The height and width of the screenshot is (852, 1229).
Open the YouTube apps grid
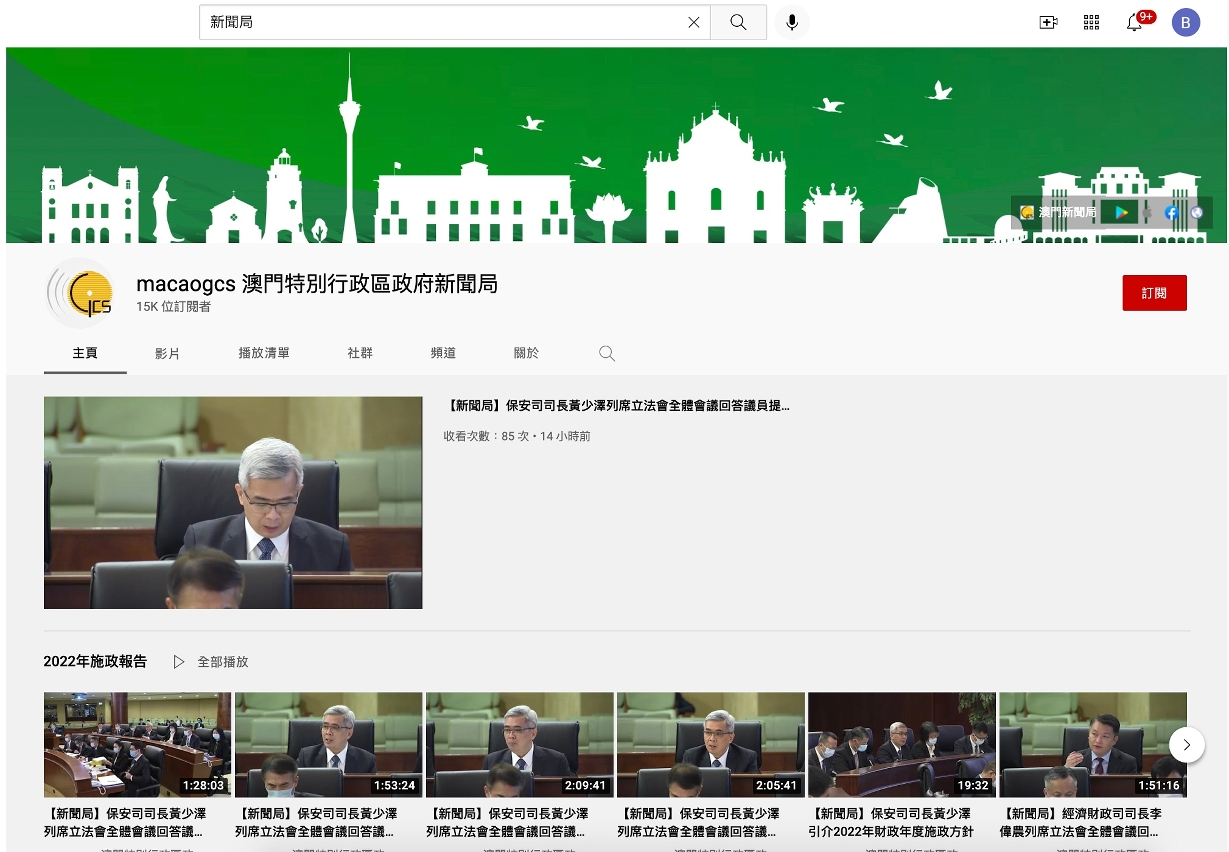[1091, 22]
